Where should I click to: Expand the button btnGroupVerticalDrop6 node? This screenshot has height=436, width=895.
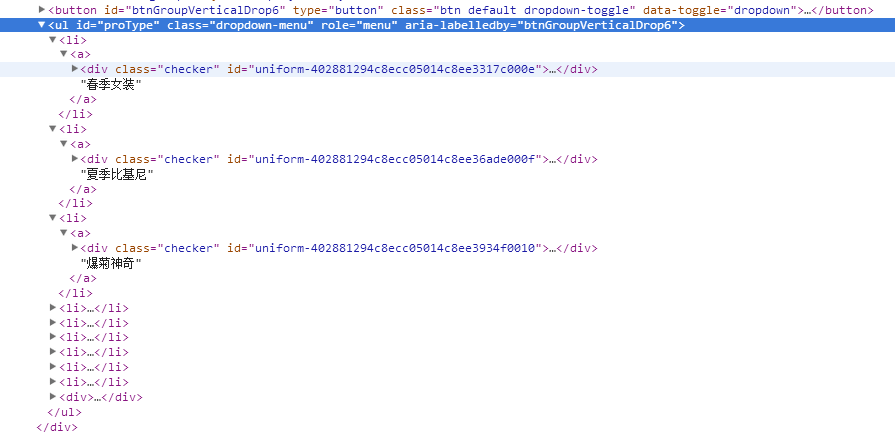[42, 10]
